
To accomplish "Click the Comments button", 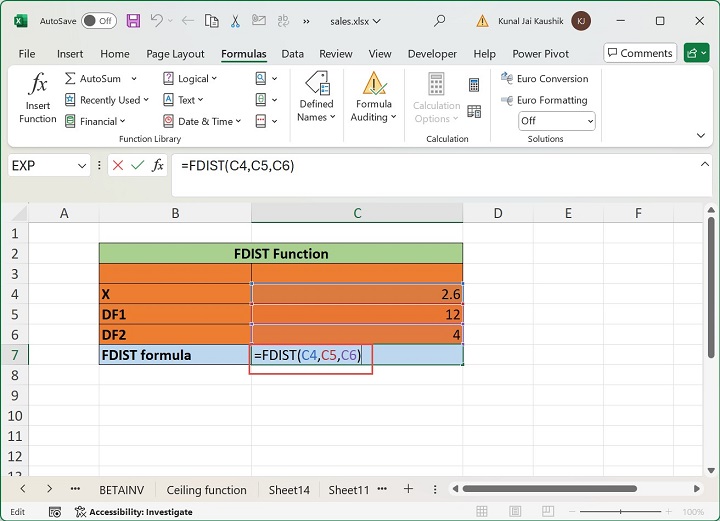I will (640, 53).
